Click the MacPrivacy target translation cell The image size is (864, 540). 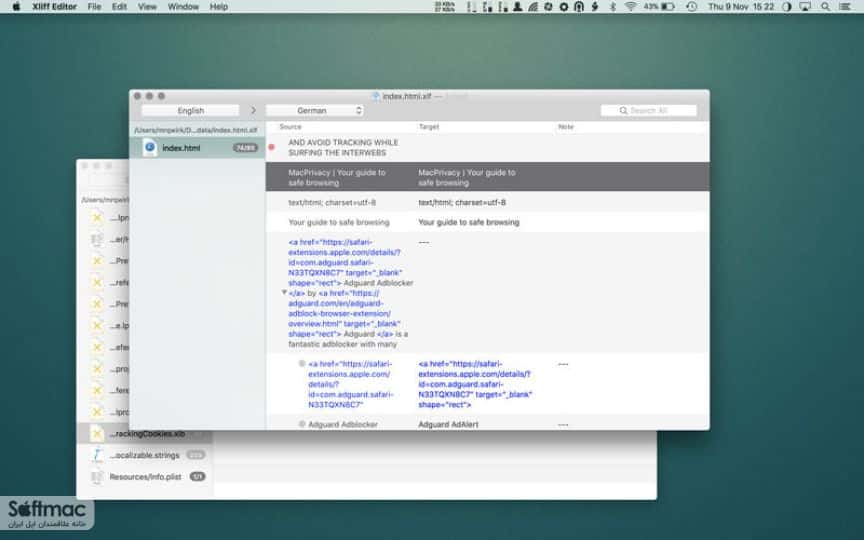(x=467, y=177)
